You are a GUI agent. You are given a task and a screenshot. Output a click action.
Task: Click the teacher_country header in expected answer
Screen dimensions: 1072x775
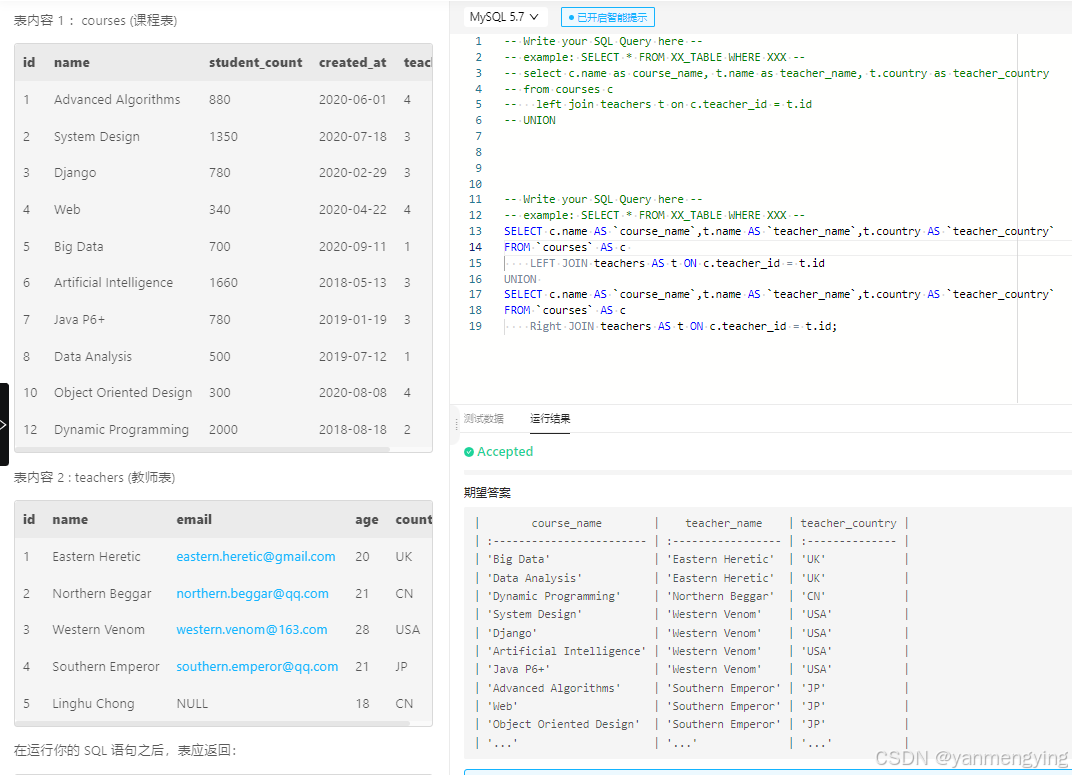tap(848, 523)
